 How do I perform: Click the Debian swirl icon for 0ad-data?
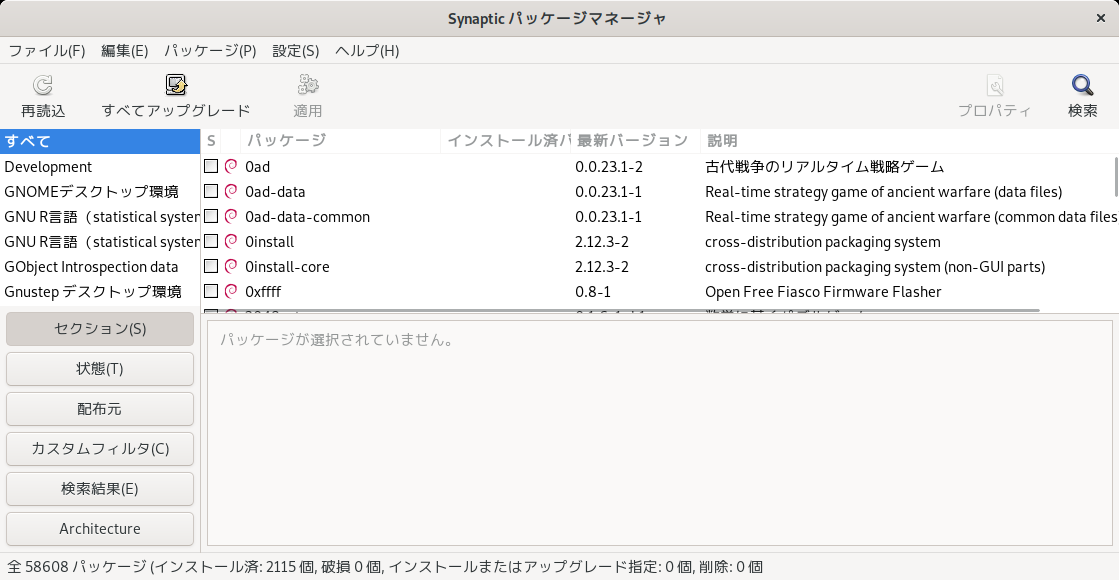tap(231, 191)
